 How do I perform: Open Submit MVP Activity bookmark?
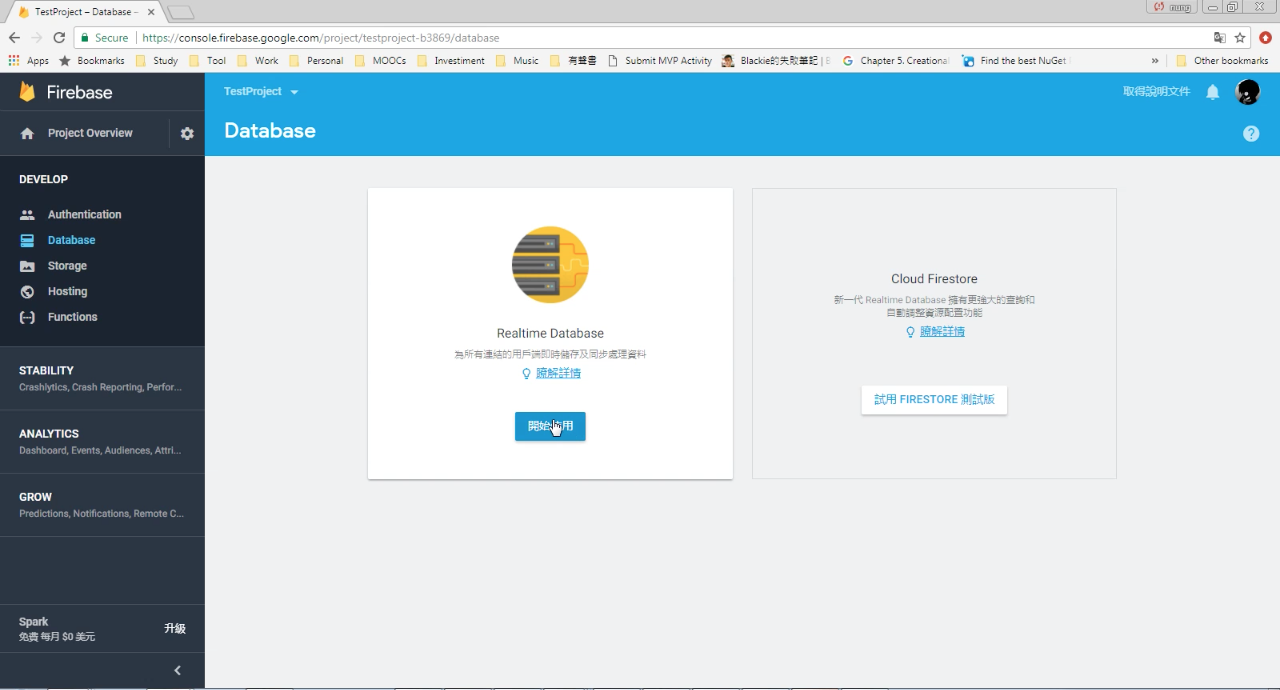[660, 60]
